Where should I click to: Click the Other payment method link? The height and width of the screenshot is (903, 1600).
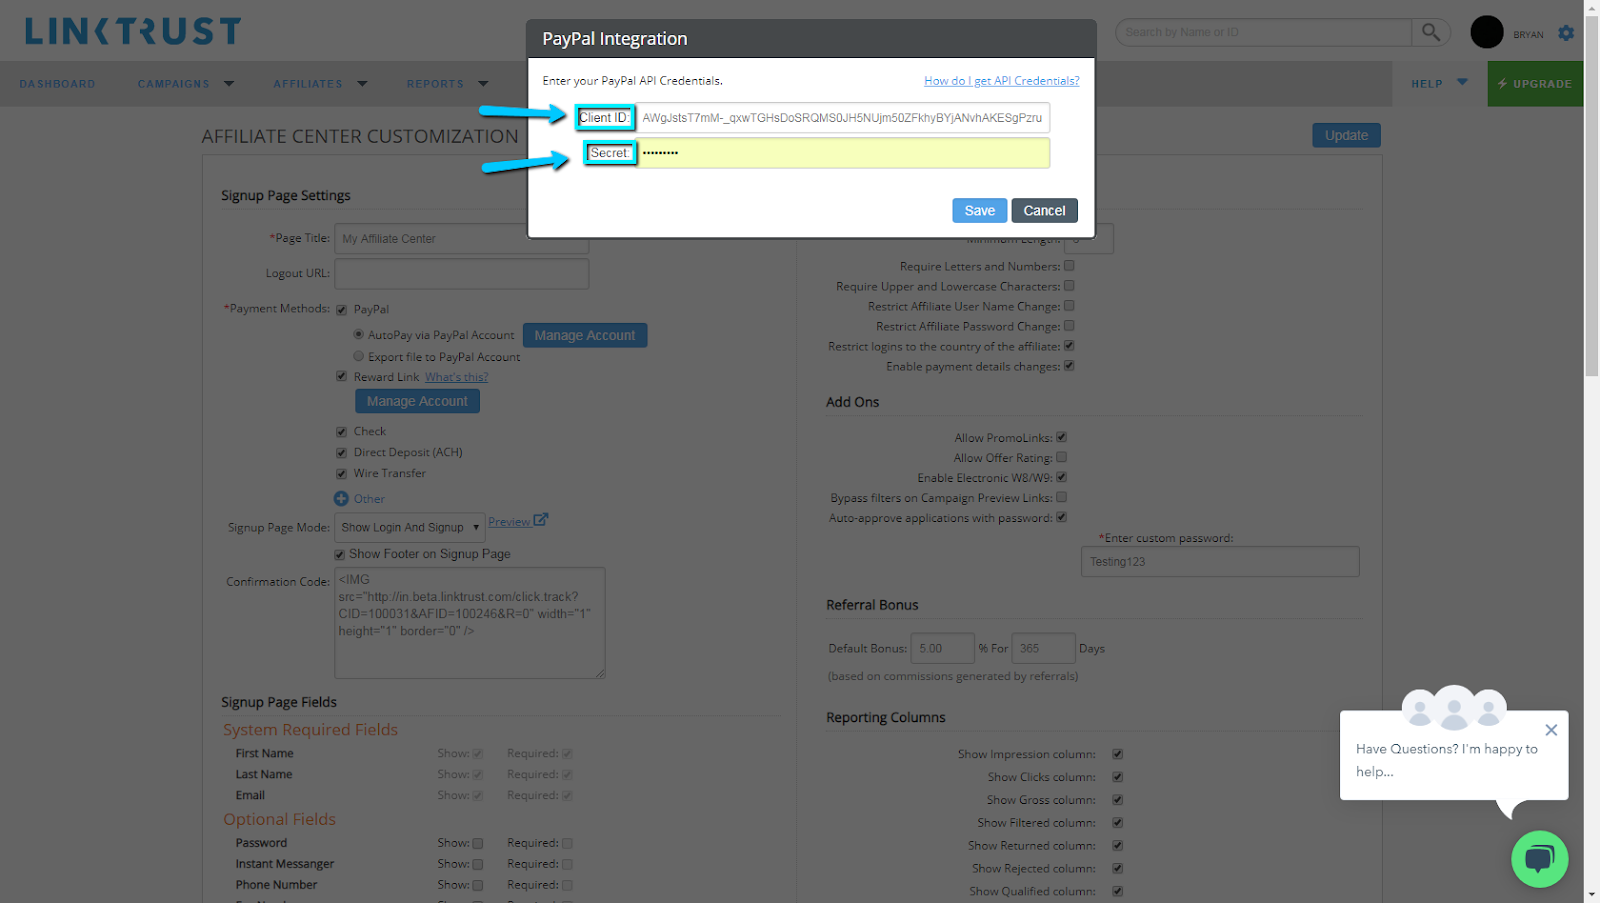point(369,499)
